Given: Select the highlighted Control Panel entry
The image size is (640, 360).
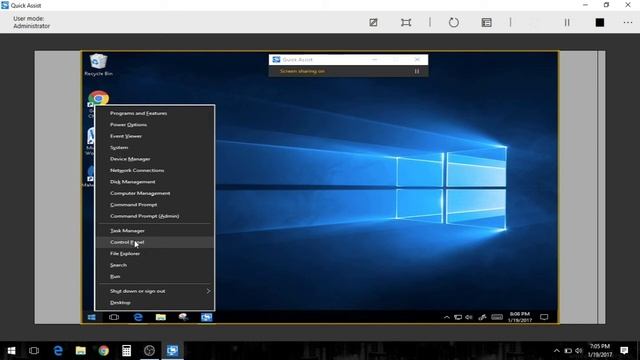Looking at the screenshot, I should (155, 242).
